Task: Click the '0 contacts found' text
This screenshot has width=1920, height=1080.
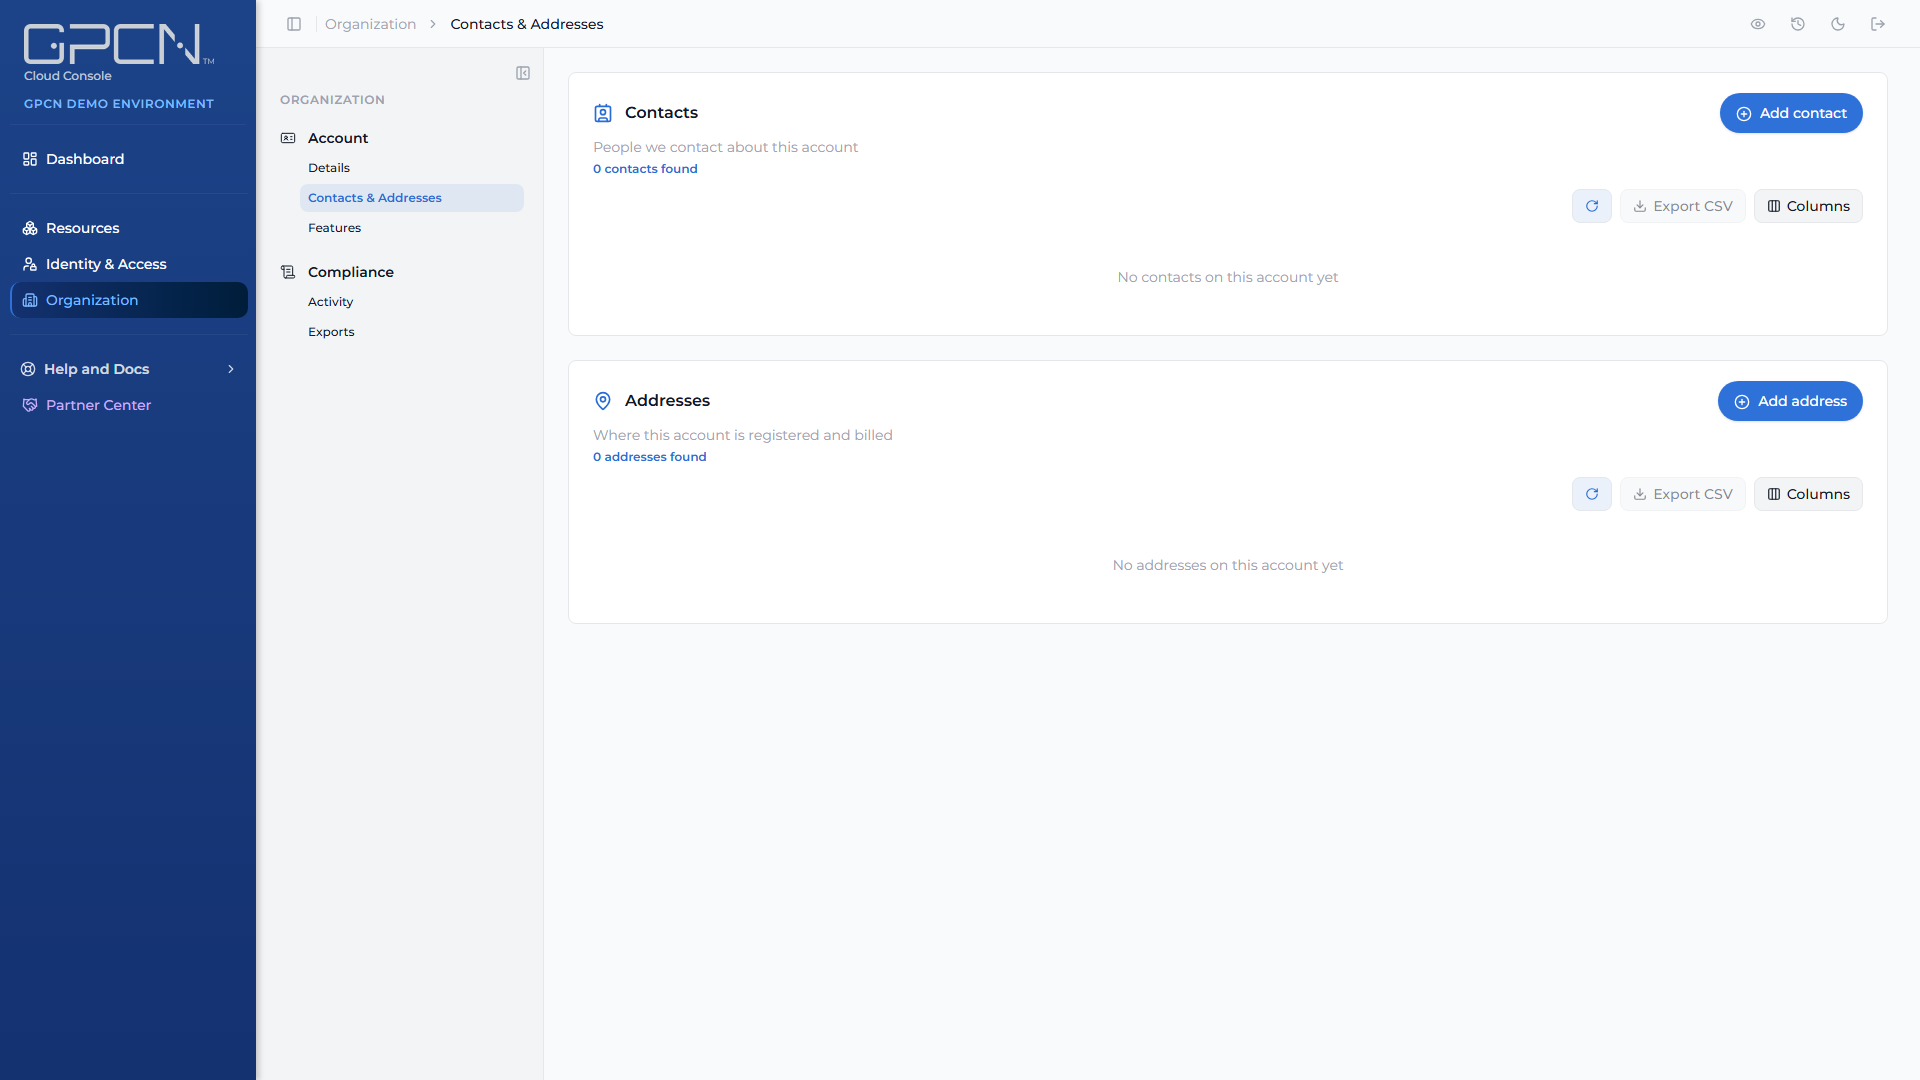Action: click(645, 169)
